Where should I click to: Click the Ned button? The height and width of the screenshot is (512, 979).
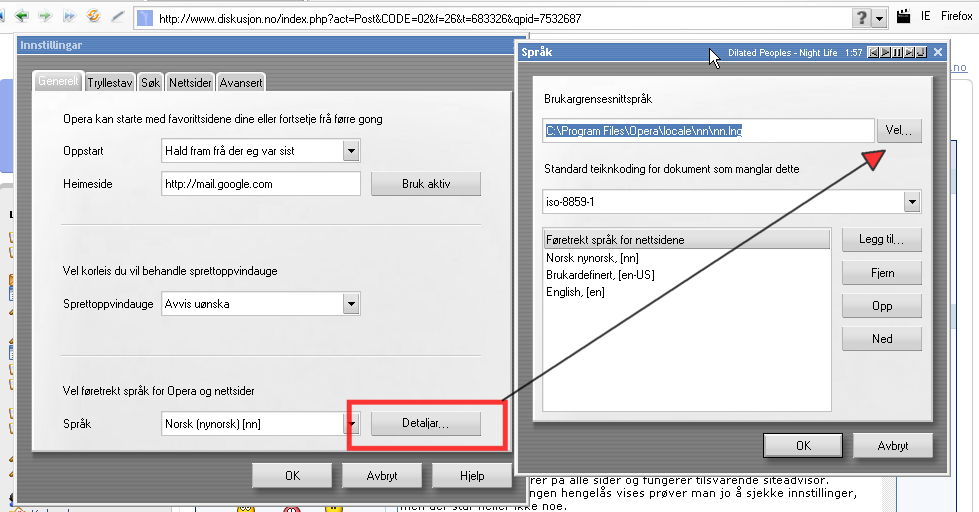click(x=882, y=339)
